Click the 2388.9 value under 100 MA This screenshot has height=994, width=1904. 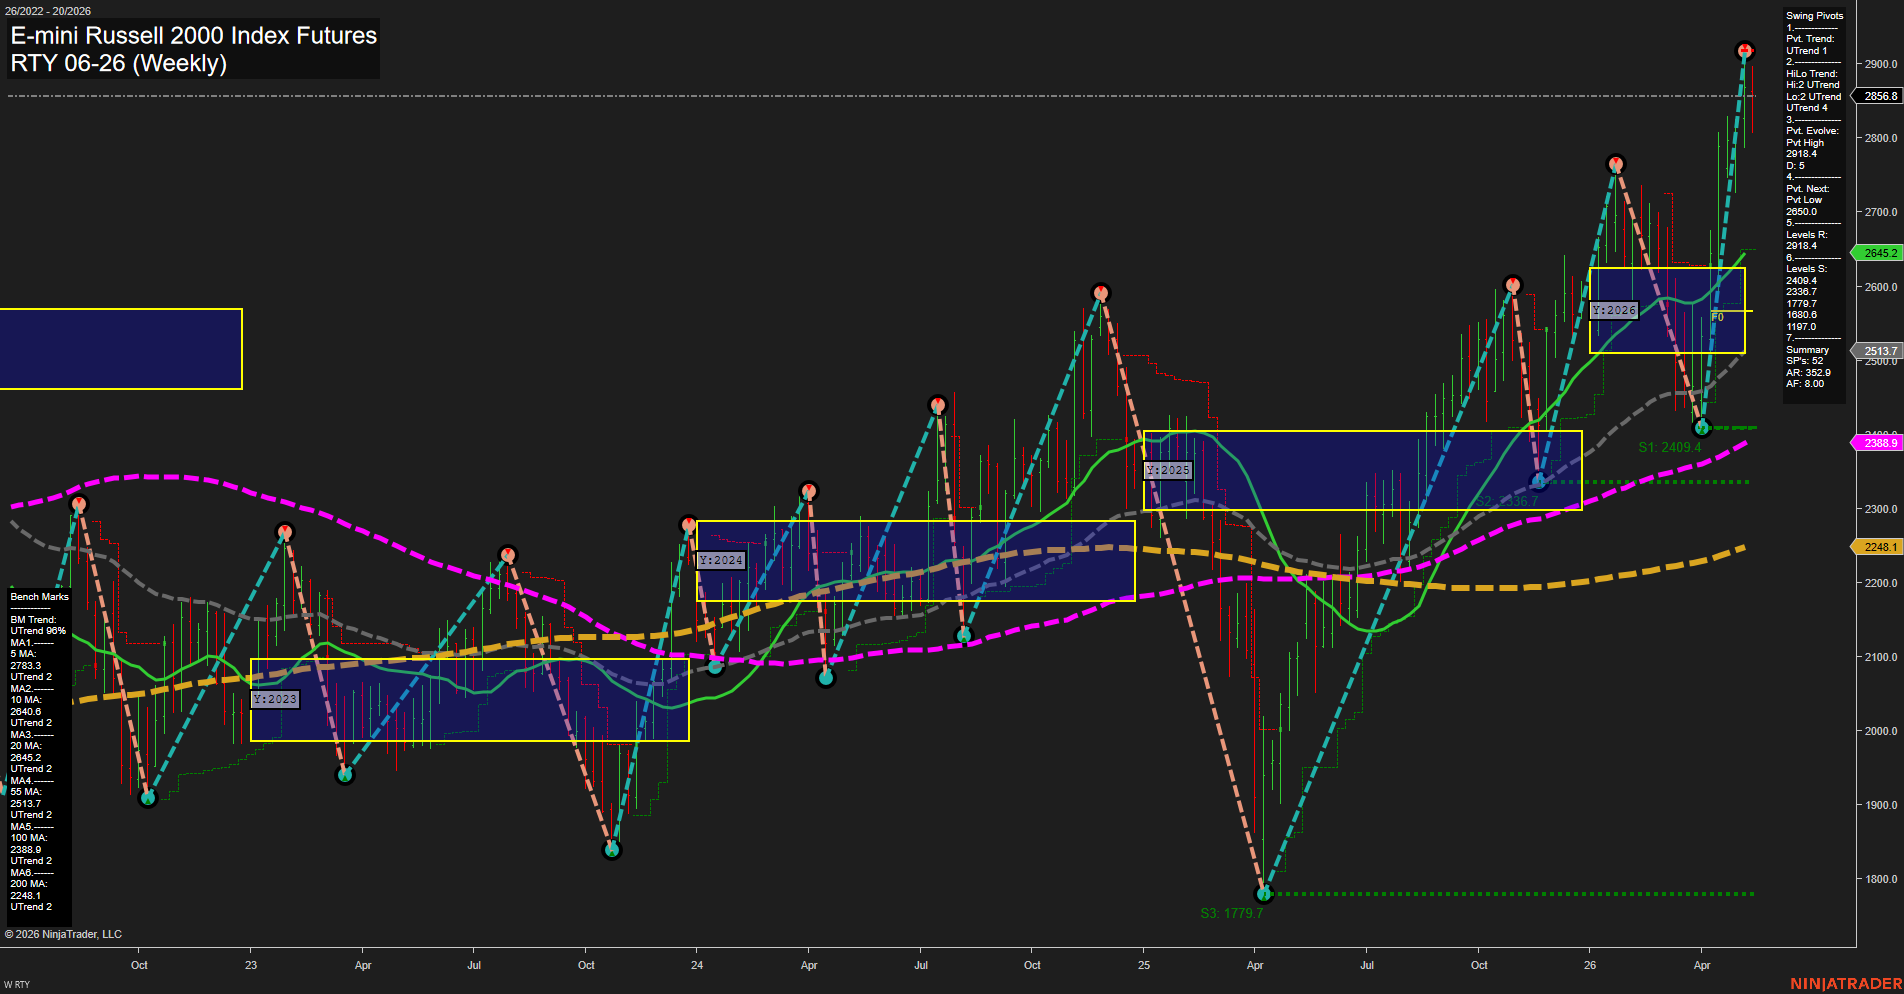coord(26,849)
